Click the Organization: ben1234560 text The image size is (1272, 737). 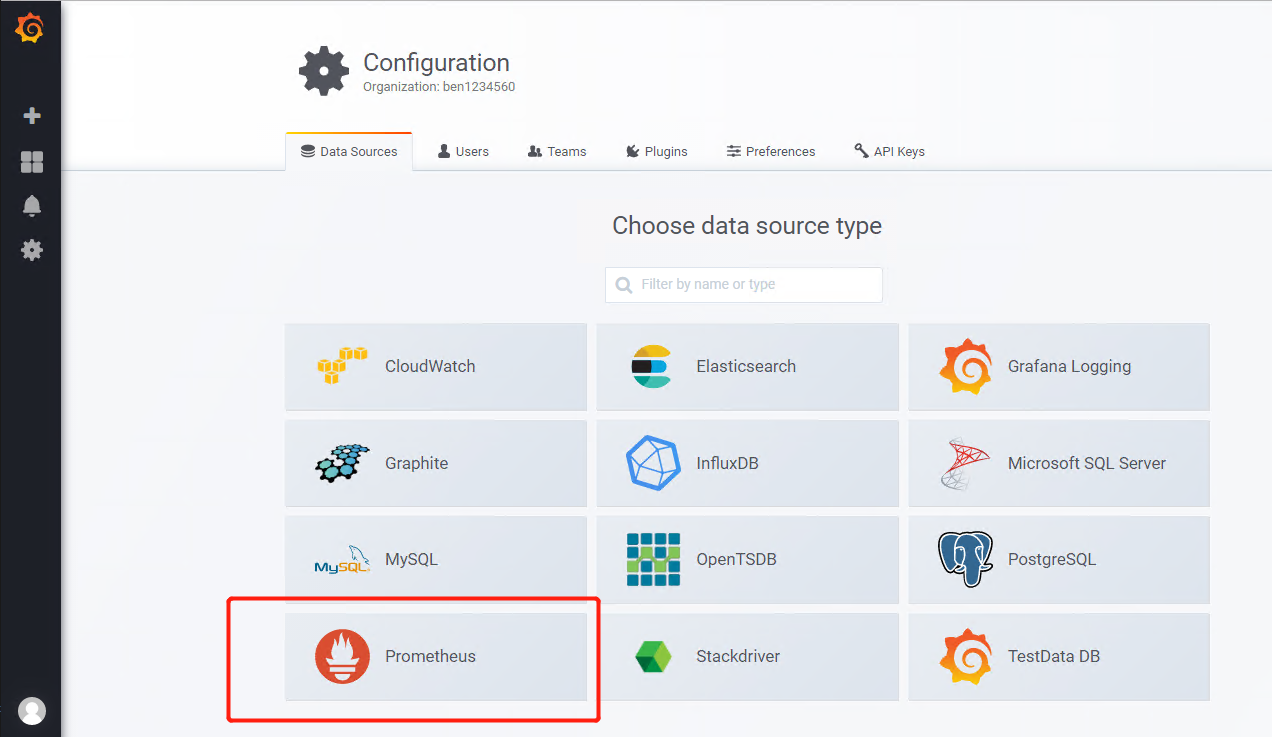[439, 87]
